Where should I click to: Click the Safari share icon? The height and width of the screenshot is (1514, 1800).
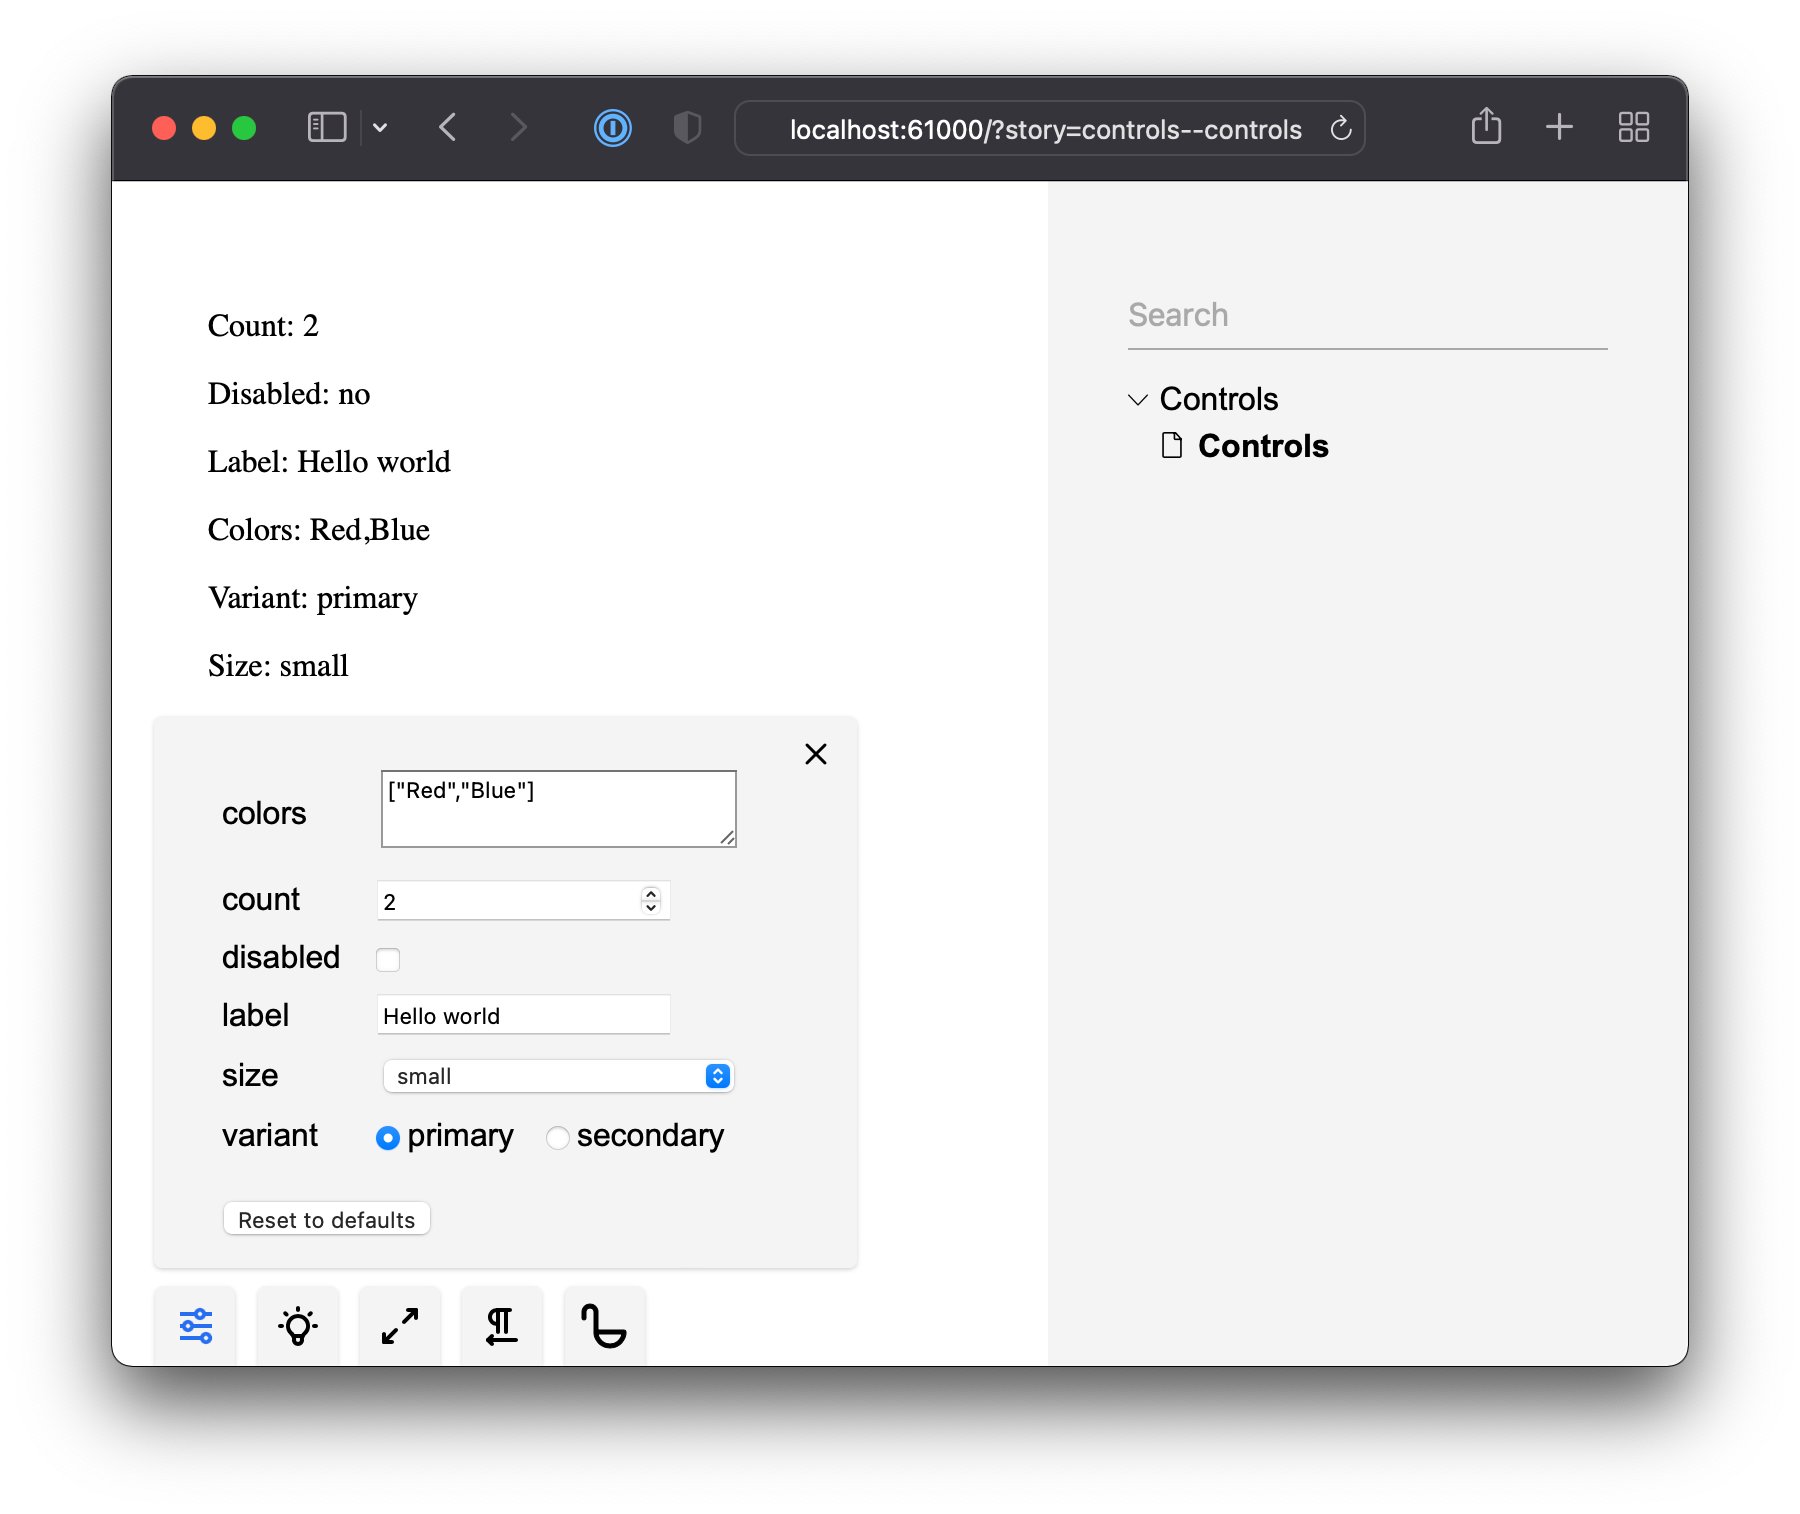[1486, 127]
